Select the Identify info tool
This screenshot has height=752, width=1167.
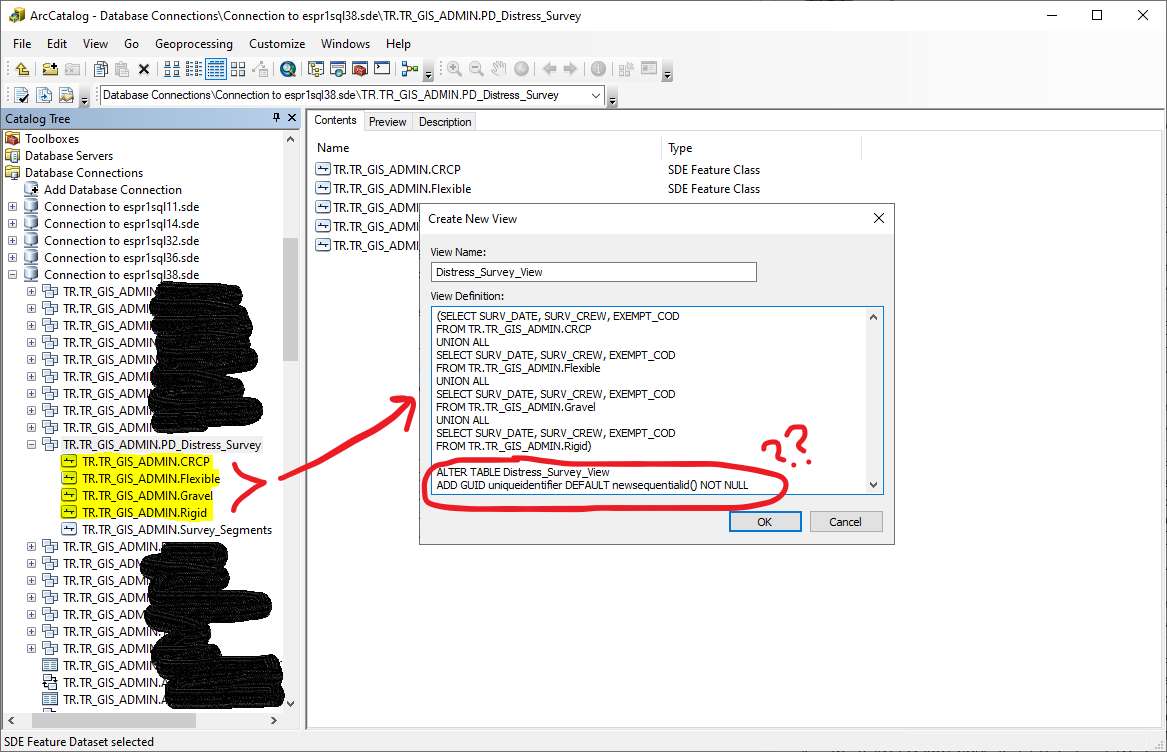point(598,69)
